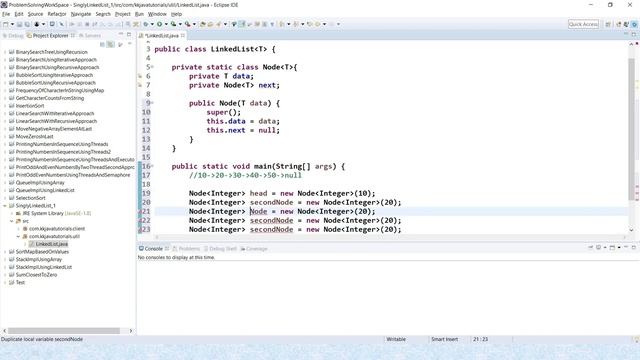
Task: Close the LinkedList.java editor tab
Action: click(x=183, y=36)
